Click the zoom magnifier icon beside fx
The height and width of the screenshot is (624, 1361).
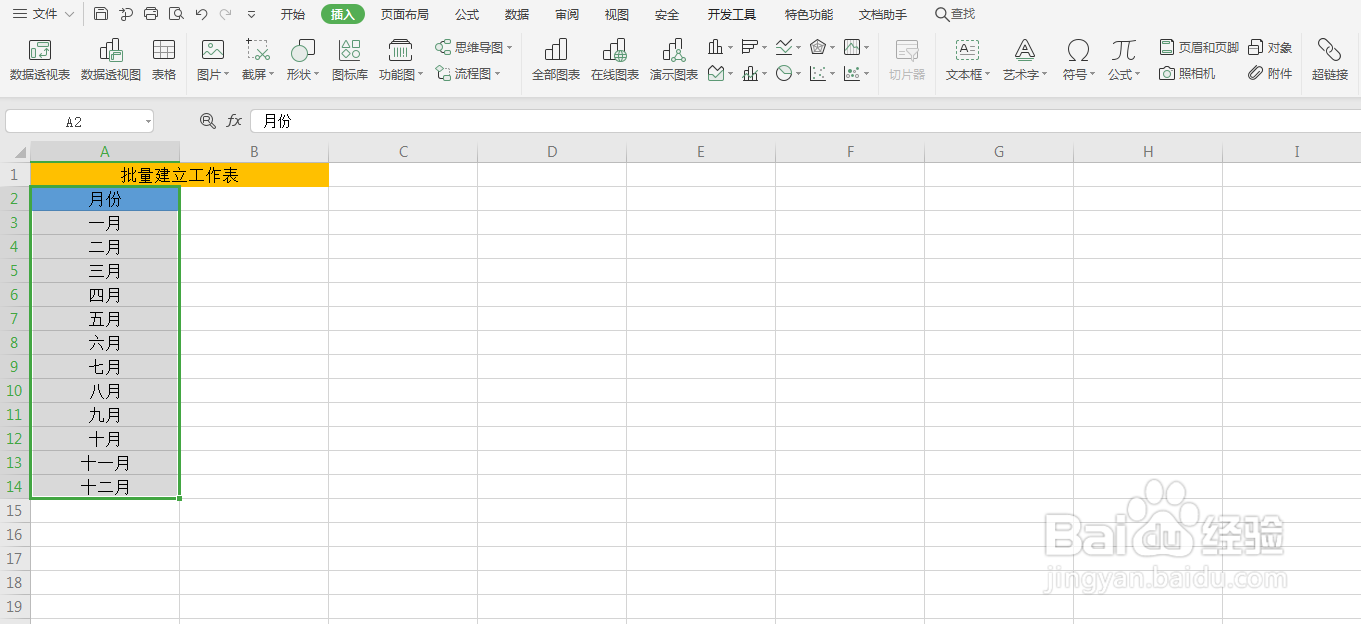(207, 121)
